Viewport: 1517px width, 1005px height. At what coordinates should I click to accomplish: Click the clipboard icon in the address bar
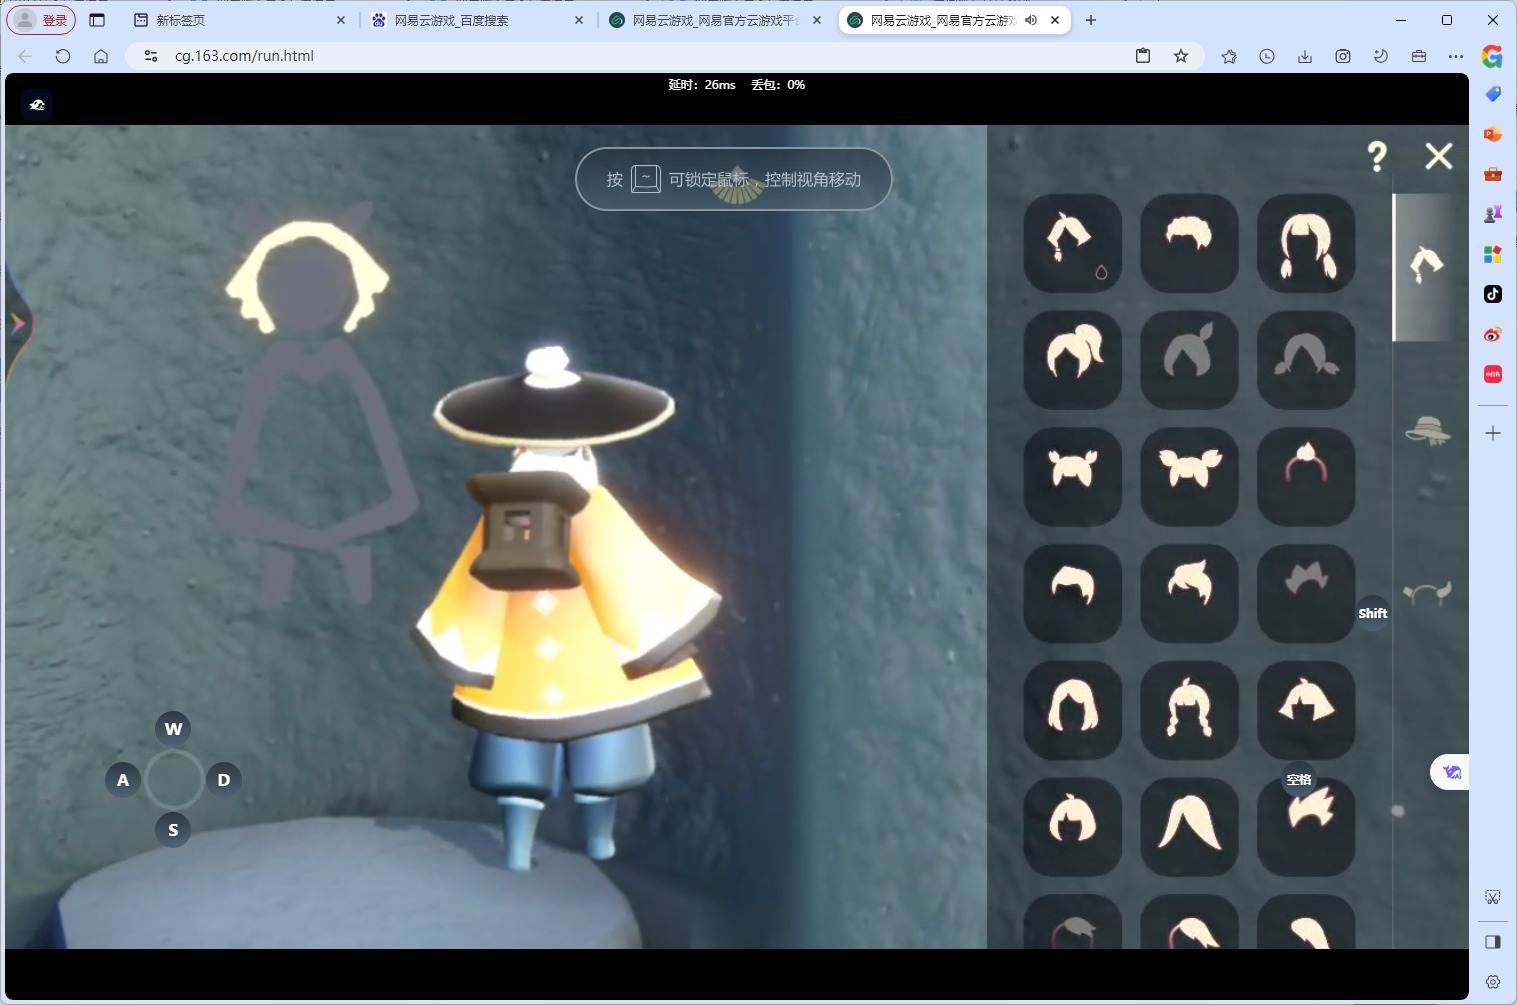1143,56
